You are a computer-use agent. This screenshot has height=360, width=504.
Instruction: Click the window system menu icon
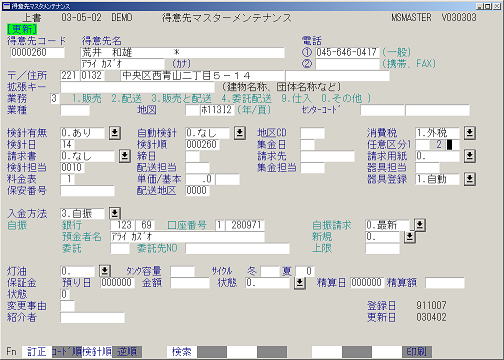point(6,6)
